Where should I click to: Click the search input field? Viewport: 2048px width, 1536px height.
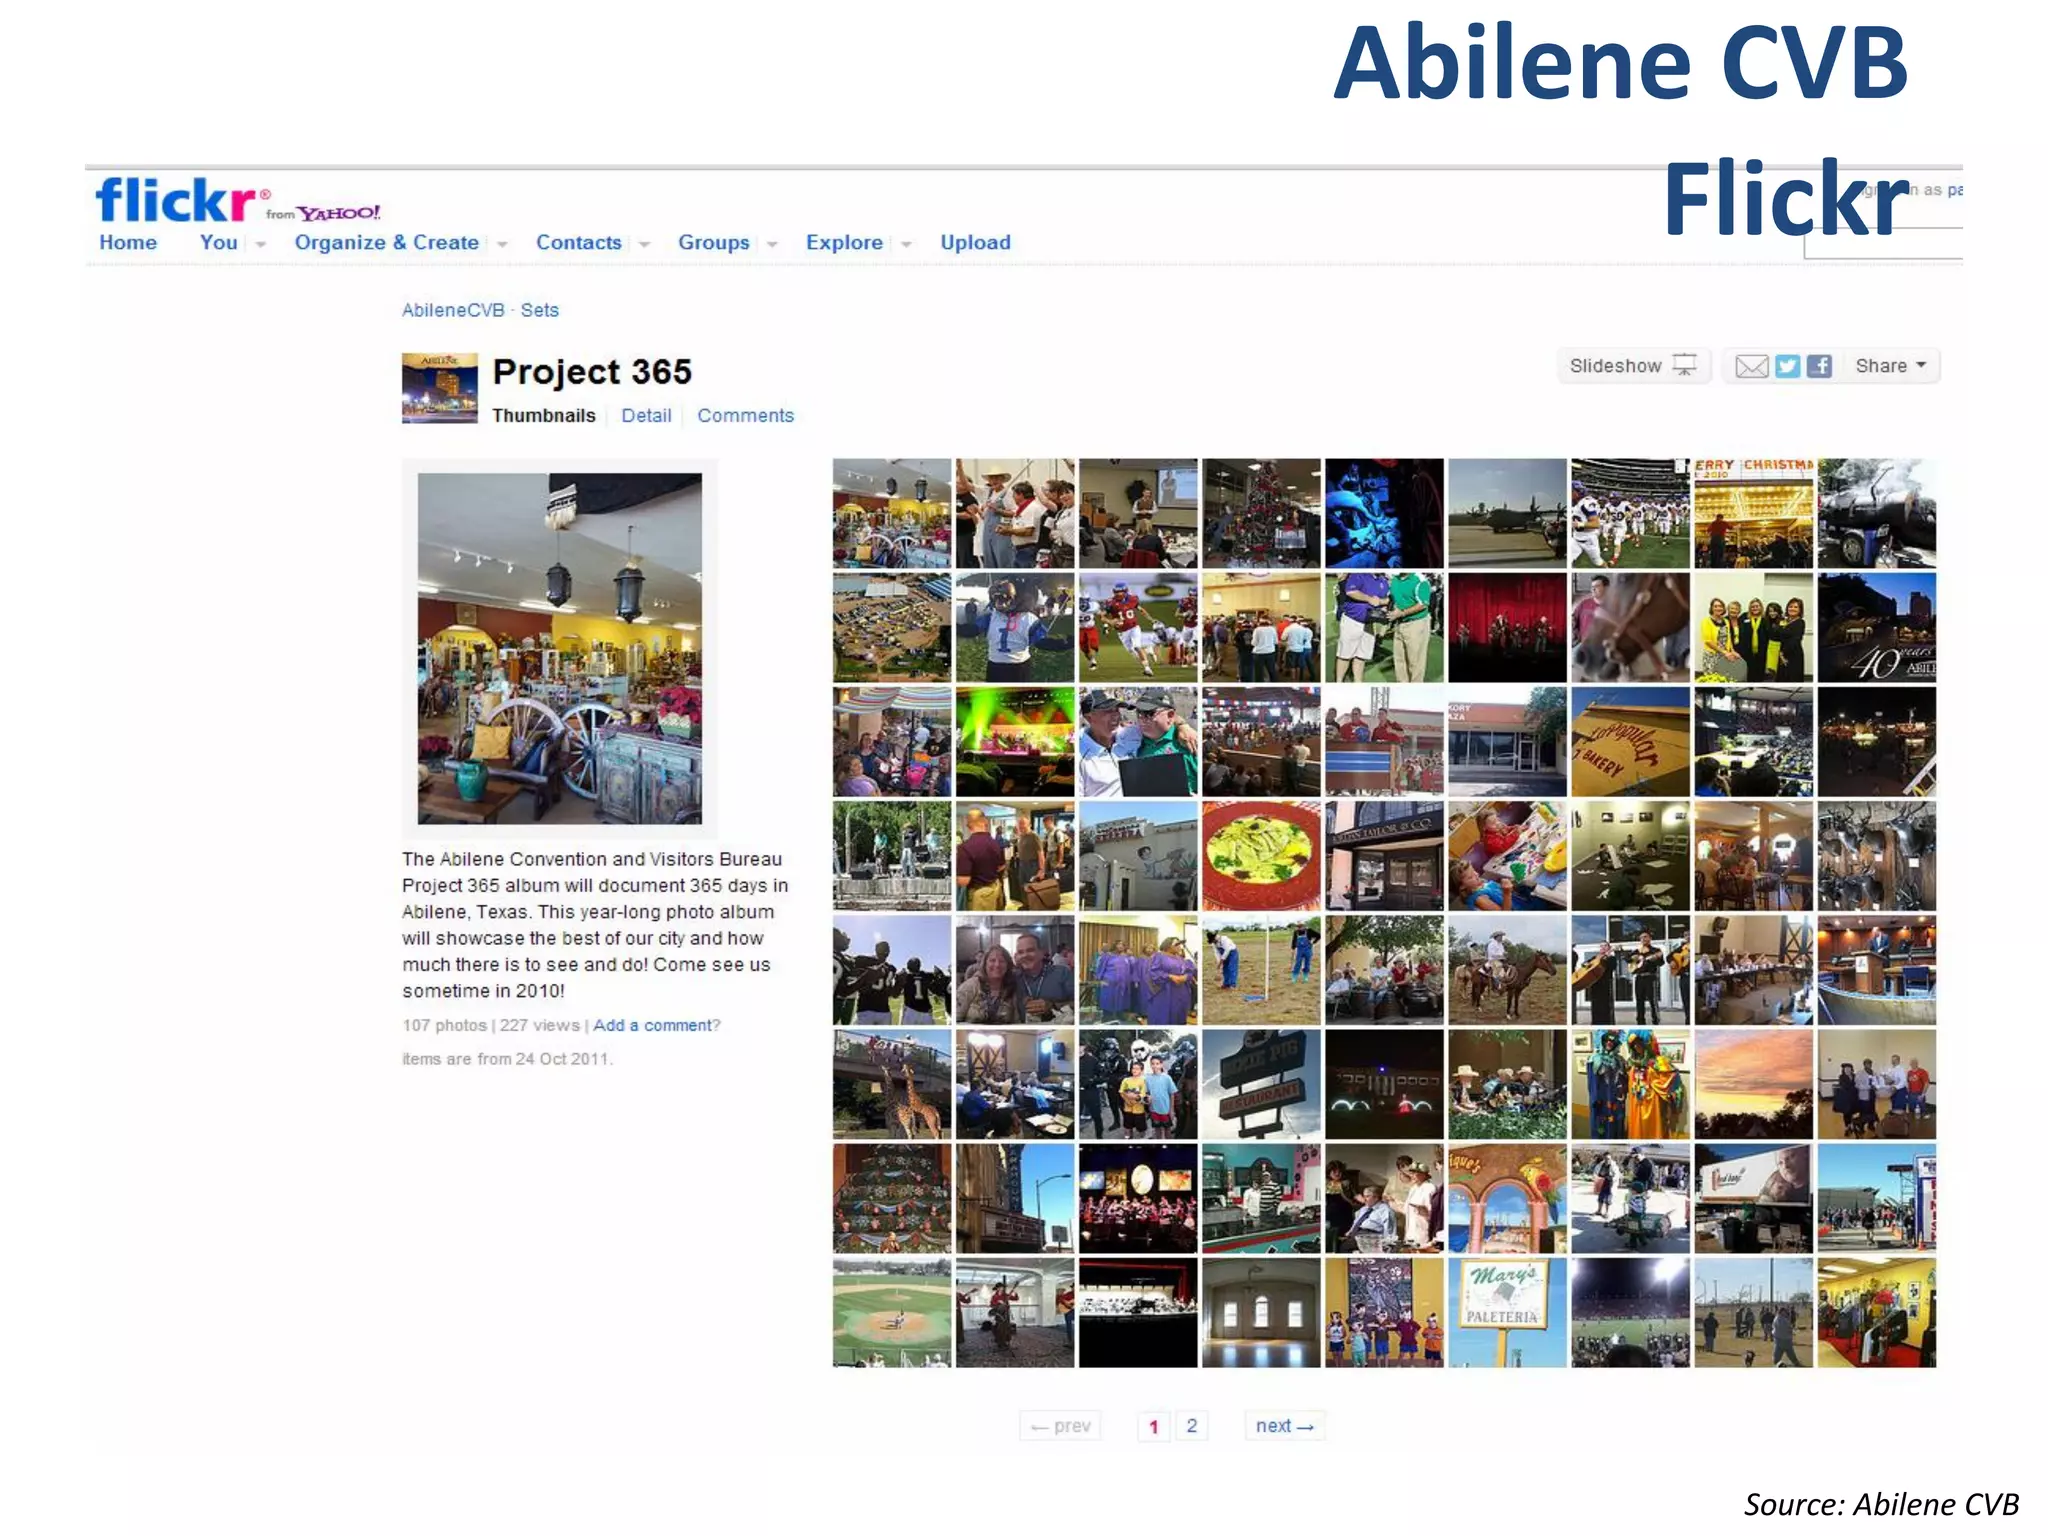(x=1883, y=243)
